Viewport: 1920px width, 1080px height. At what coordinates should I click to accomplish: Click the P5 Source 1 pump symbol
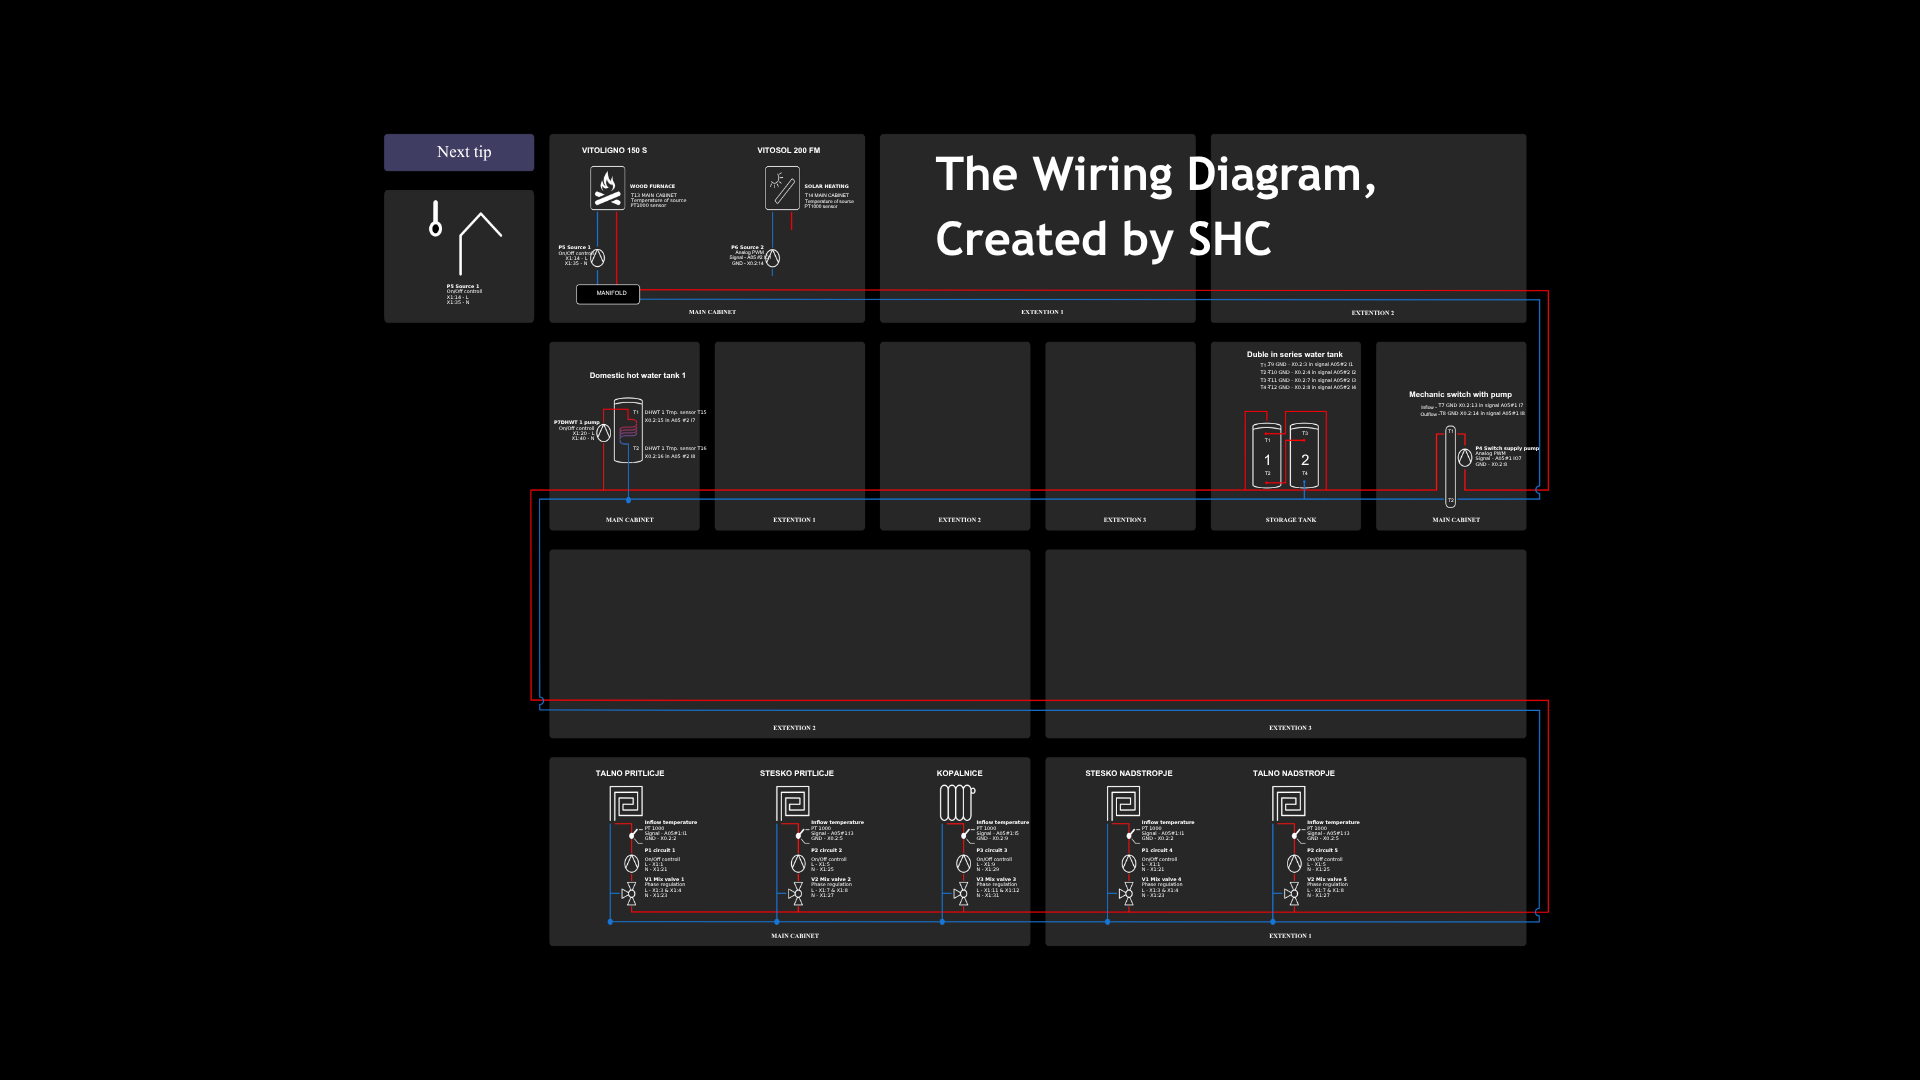point(598,258)
